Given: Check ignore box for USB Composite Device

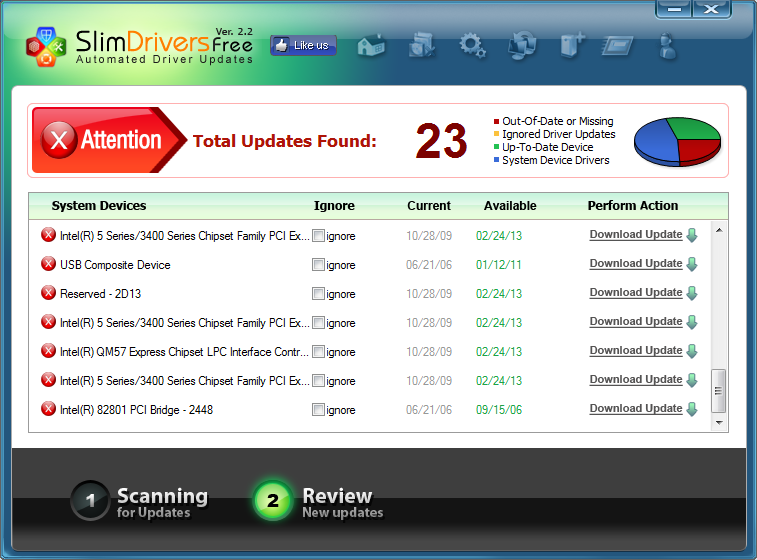Looking at the screenshot, I should [318, 265].
